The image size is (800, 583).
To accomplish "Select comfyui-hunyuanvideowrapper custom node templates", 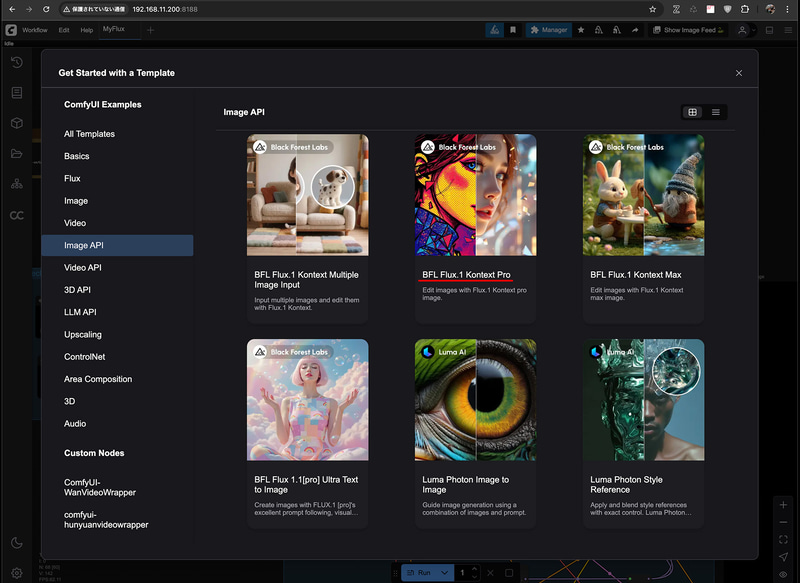I will [117, 520].
